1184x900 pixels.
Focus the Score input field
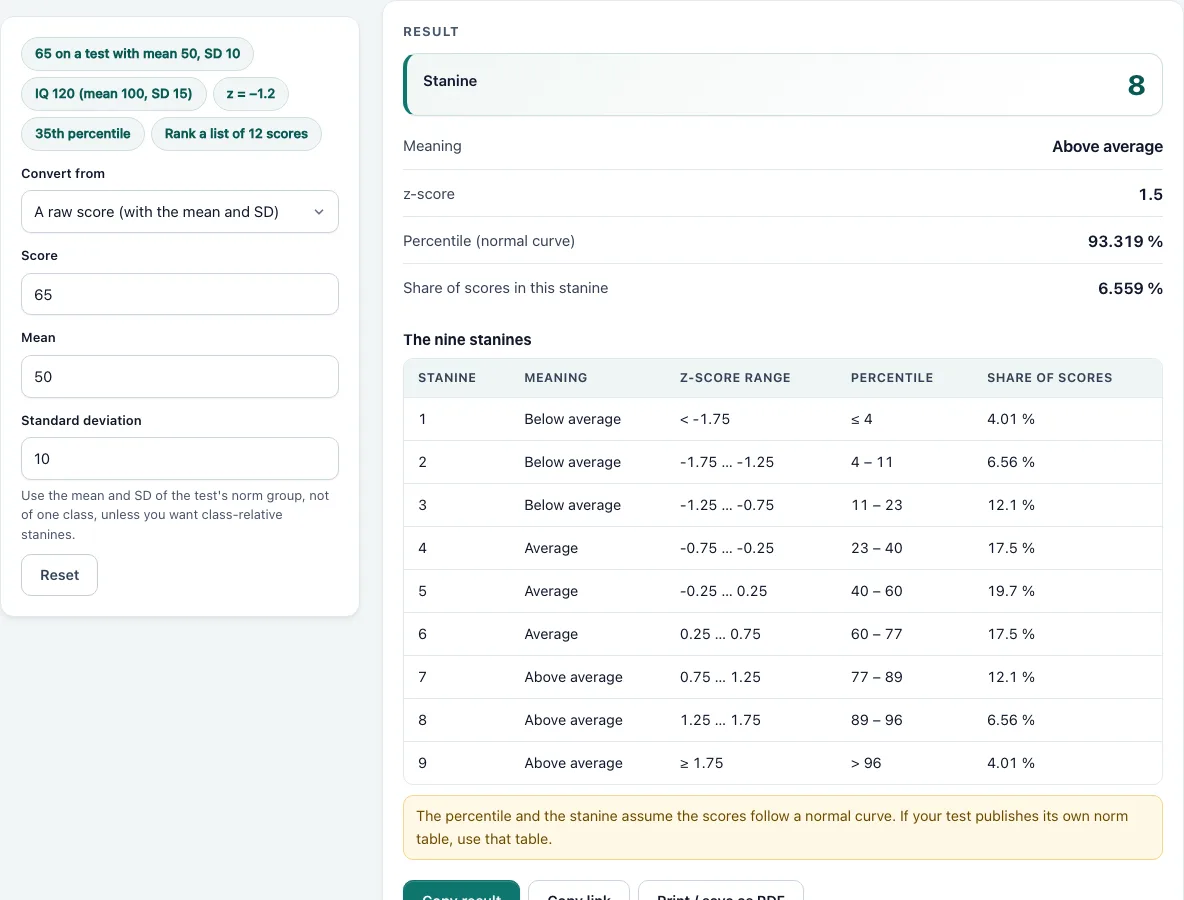(180, 294)
